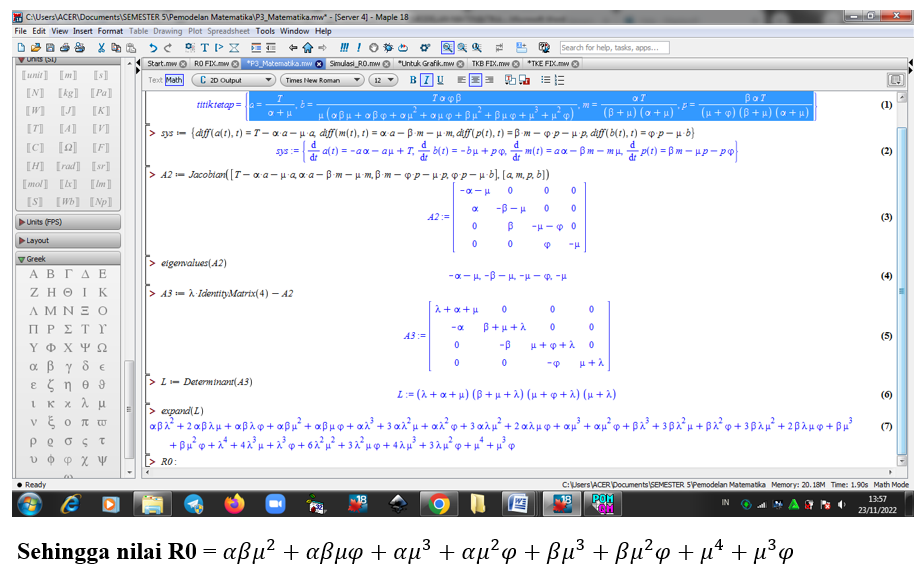Zoom in with the magnifier plus icon
This screenshot has width=924, height=580.
[x=462, y=47]
